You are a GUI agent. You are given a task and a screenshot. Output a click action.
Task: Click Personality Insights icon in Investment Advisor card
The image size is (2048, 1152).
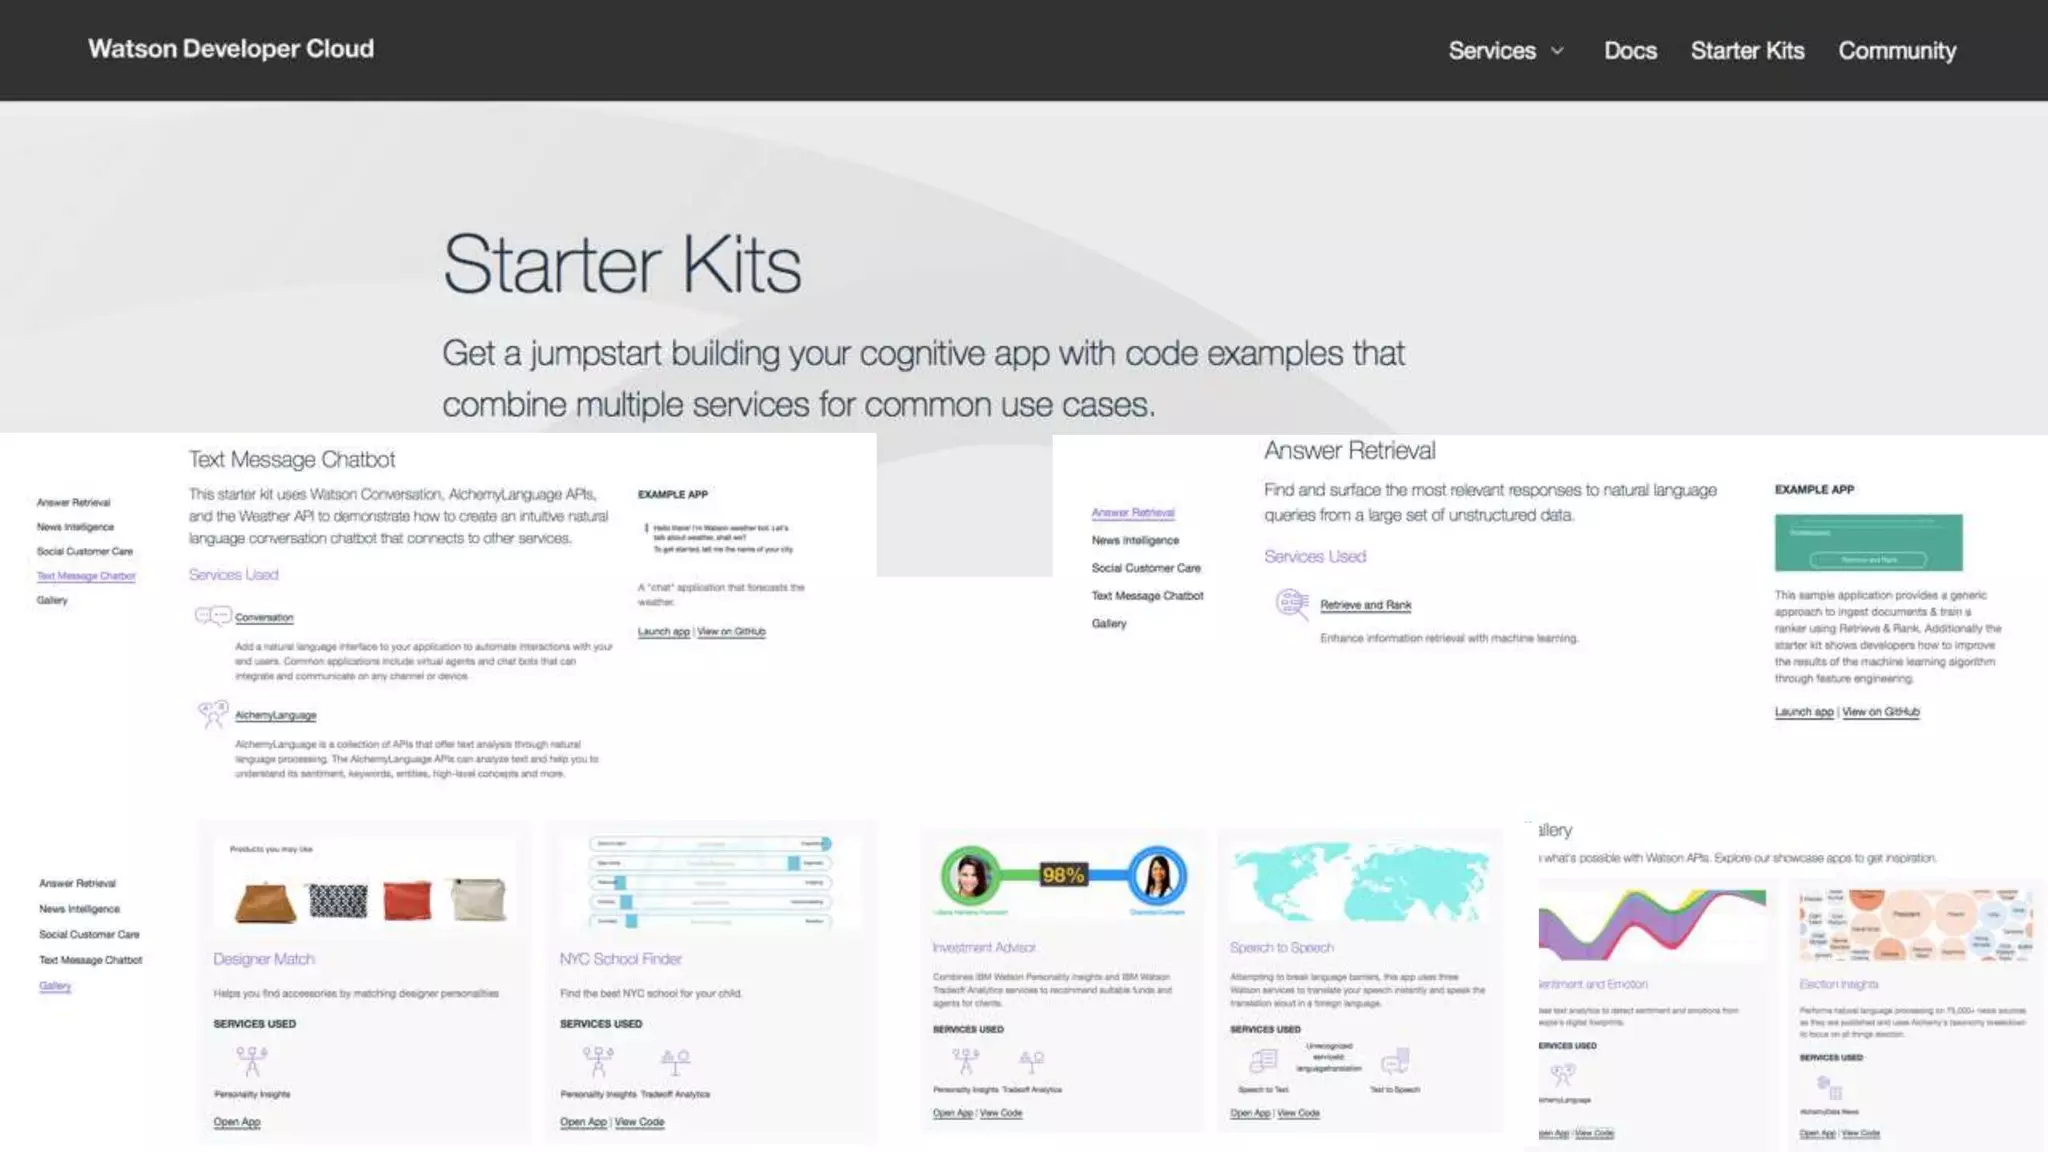tap(966, 1060)
